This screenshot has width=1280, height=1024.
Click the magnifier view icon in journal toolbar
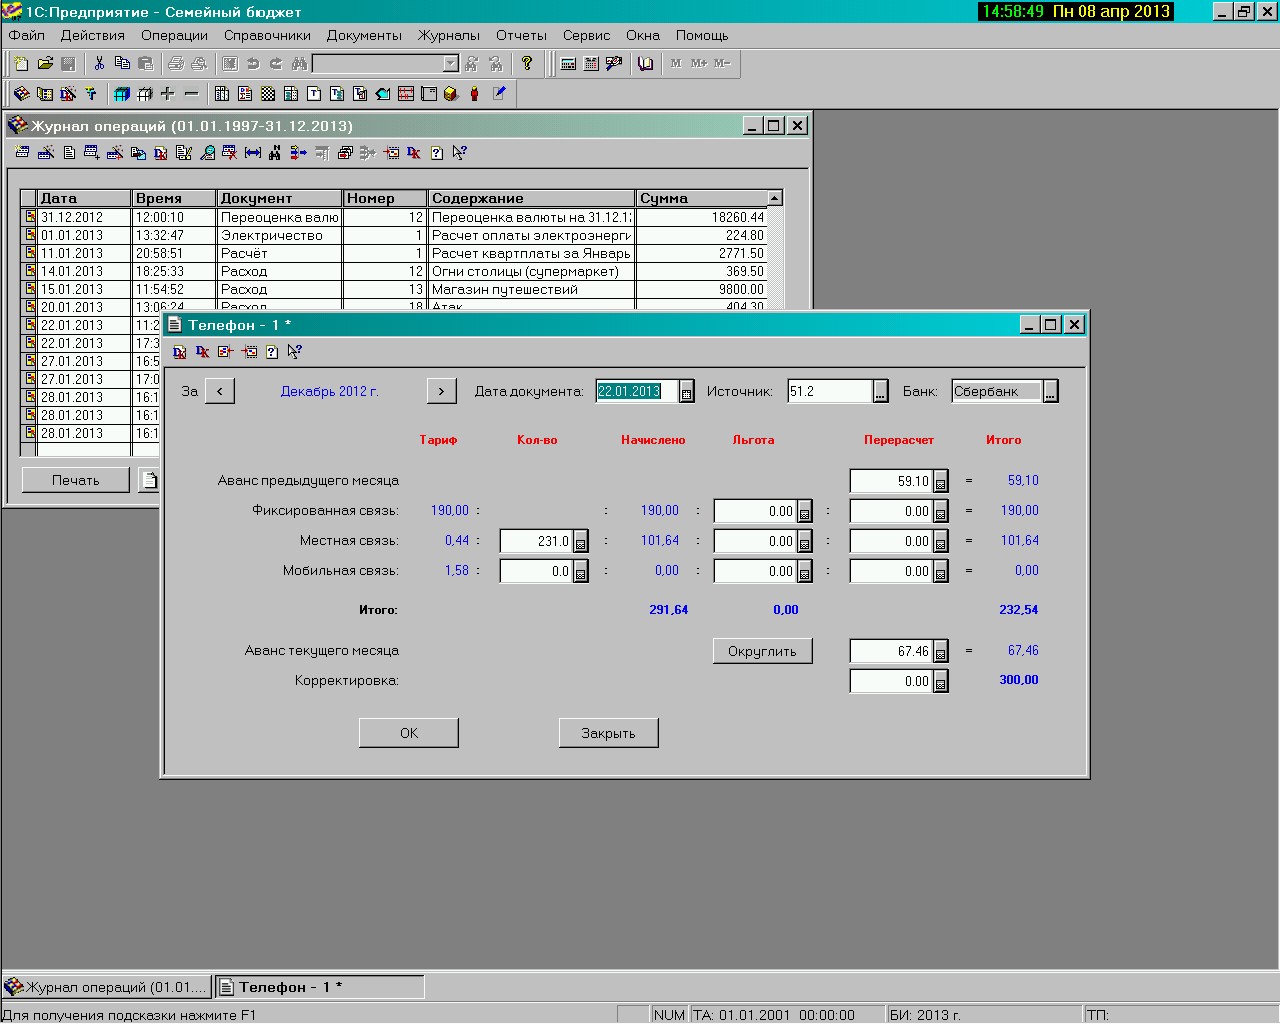207,153
